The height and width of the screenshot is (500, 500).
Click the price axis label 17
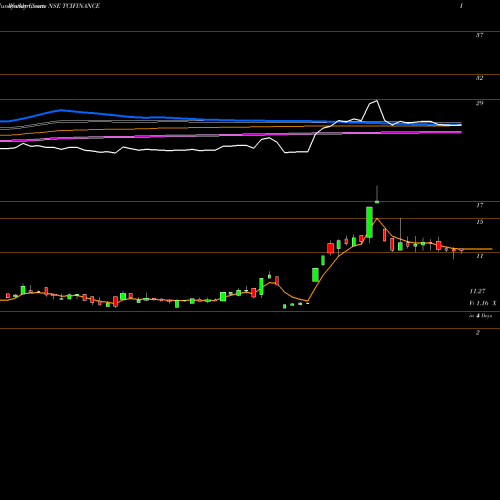pos(479,205)
